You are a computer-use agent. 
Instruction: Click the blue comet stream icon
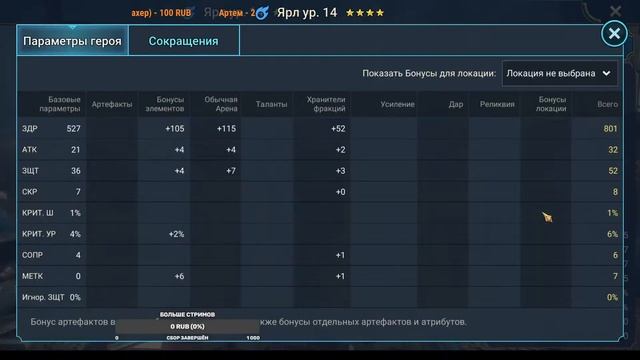point(262,13)
